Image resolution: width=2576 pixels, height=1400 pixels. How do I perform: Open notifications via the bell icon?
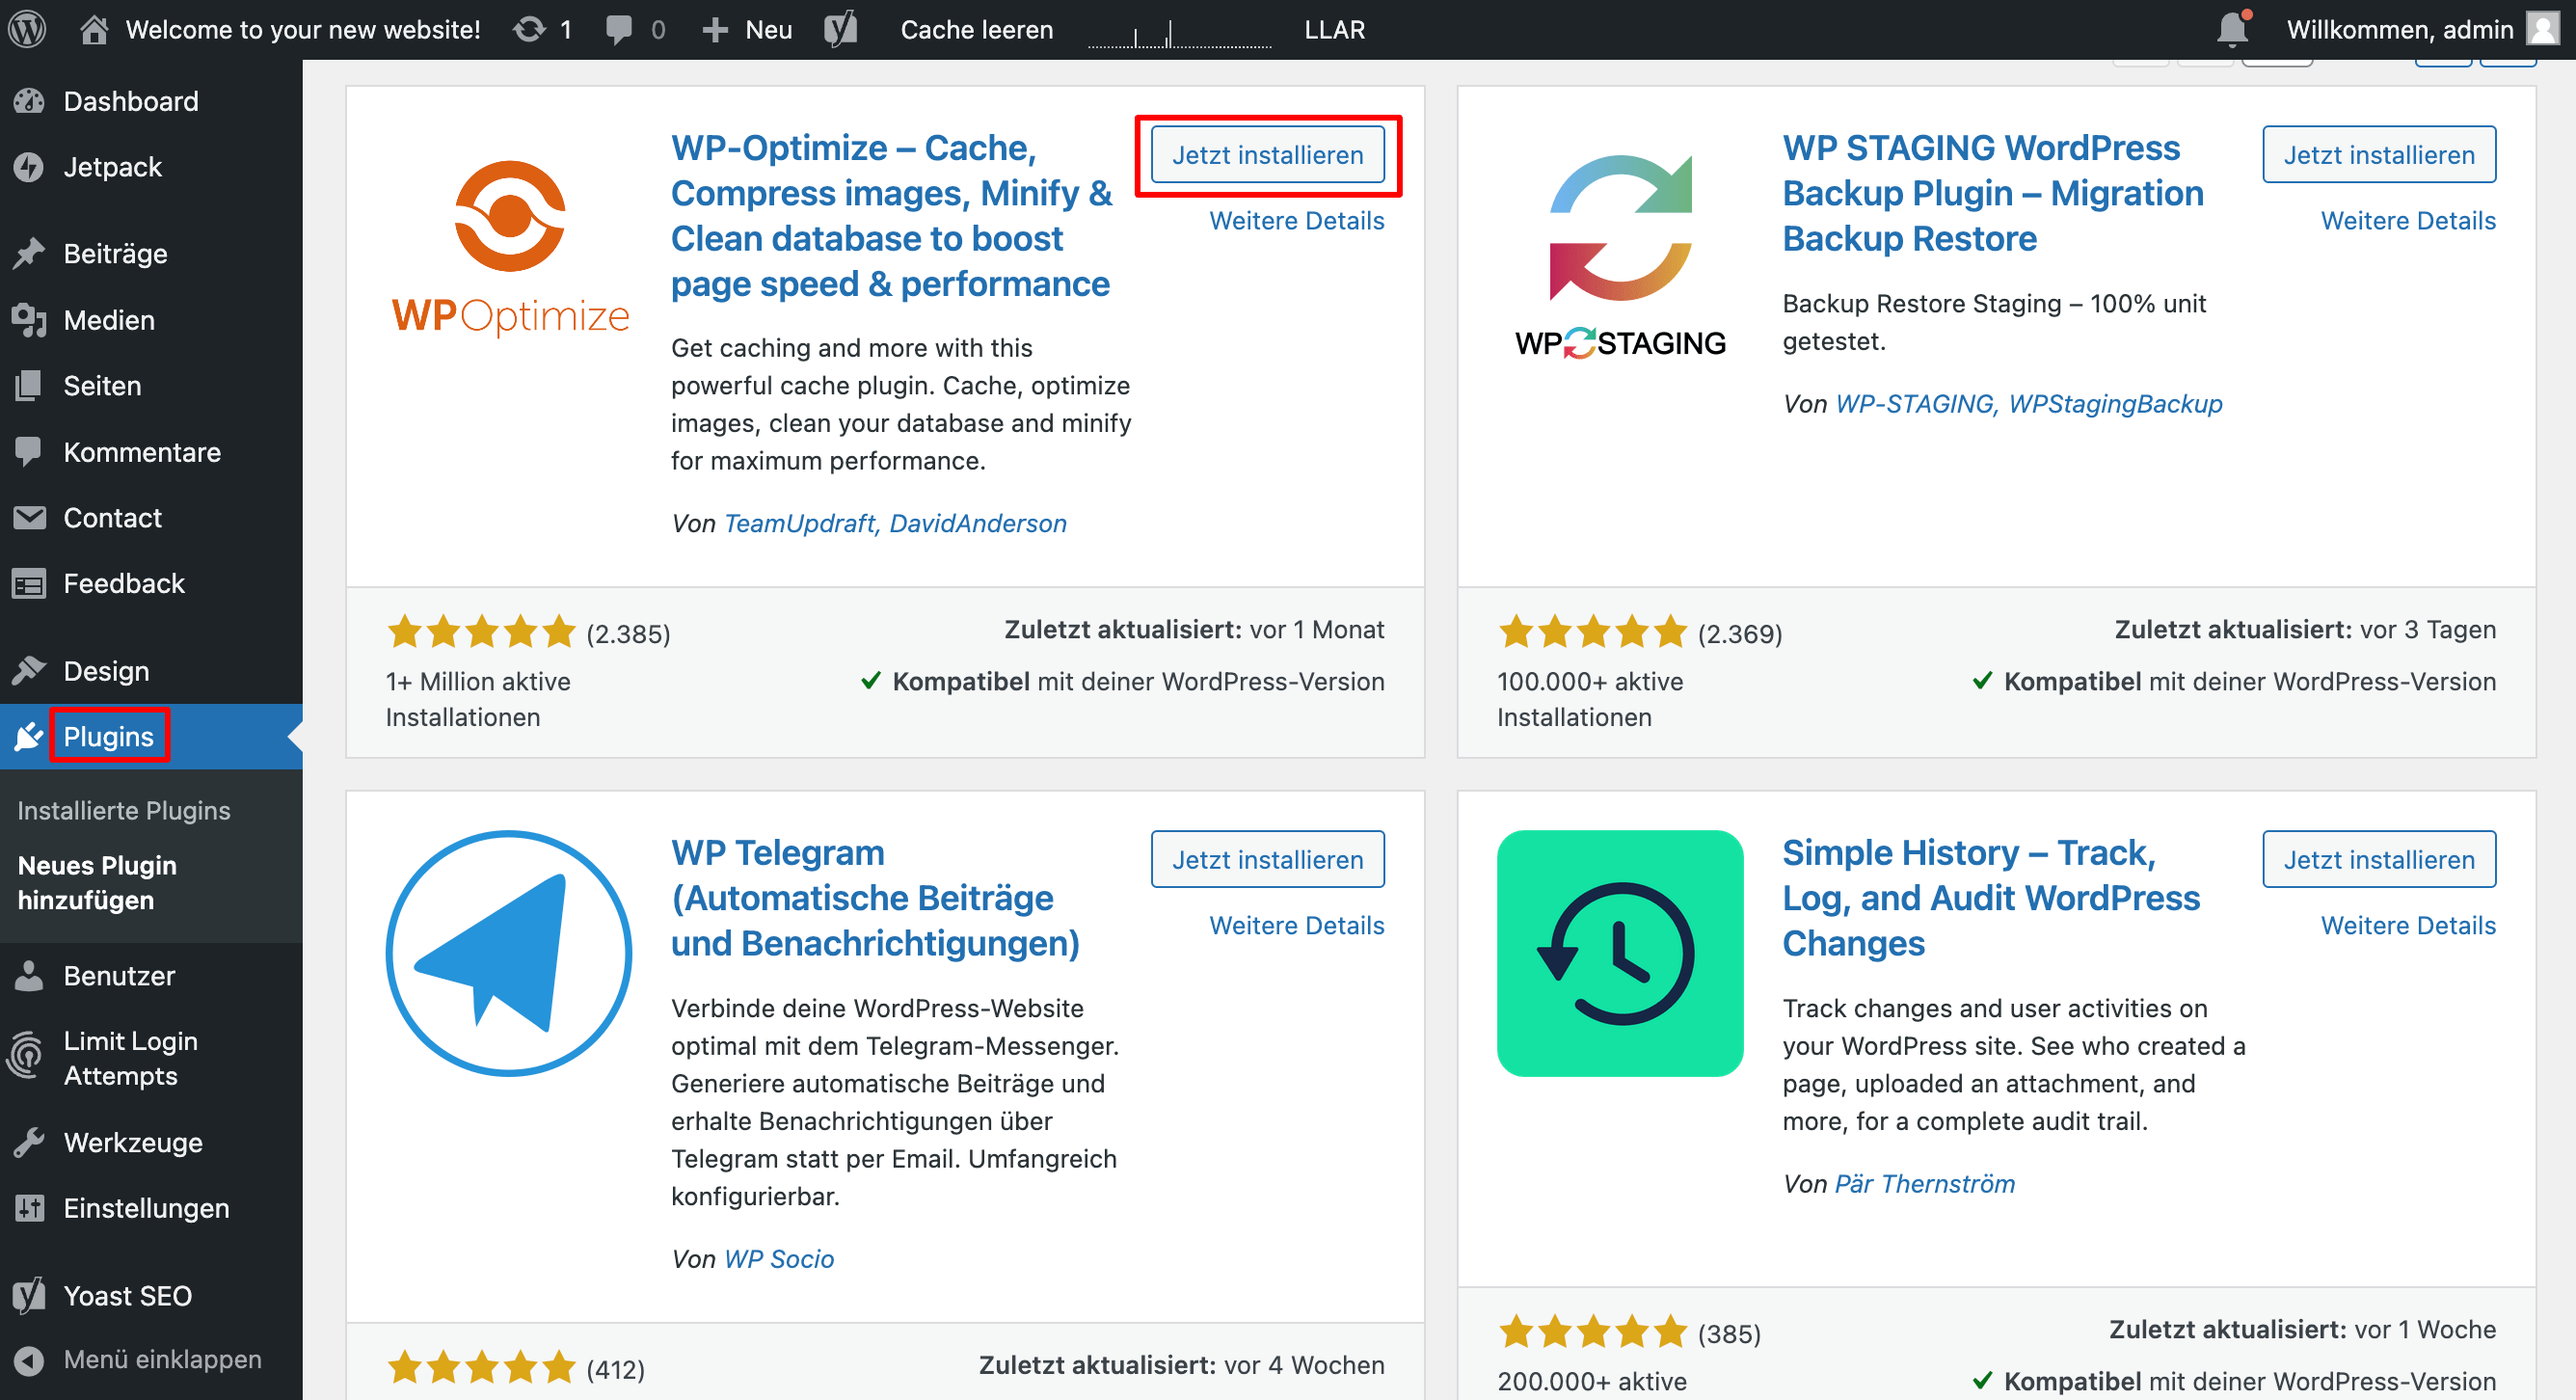(x=2232, y=28)
